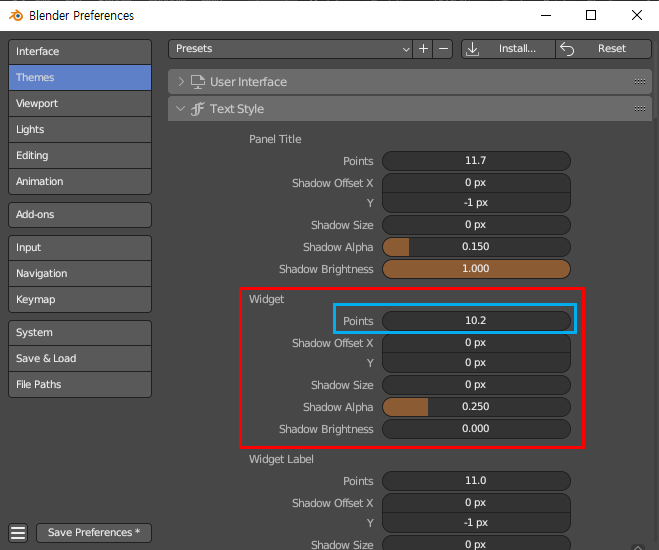Expand the User Interface panel
Viewport: 659px width, 550px height.
(x=181, y=82)
